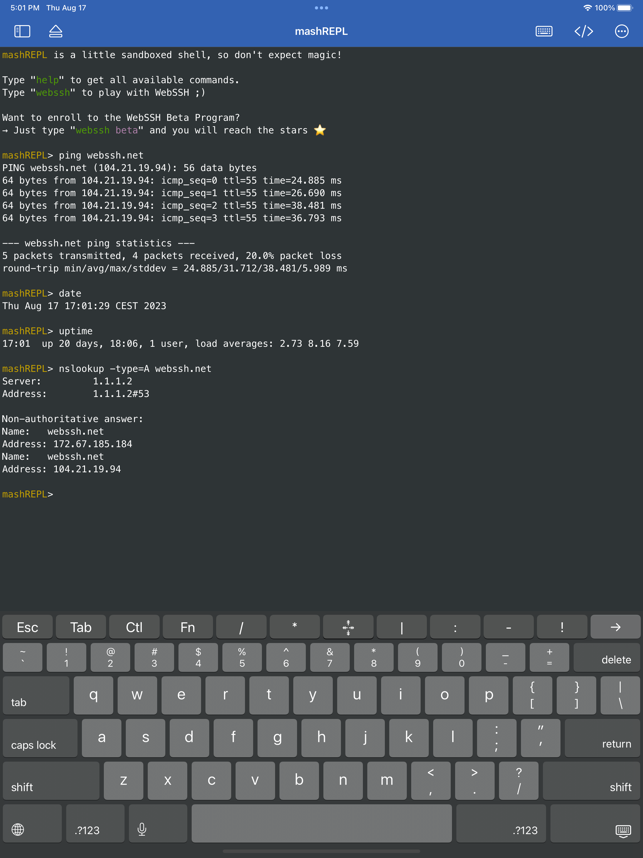Screen dimensions: 643x858
Task: Tap the @ 2 number key
Action: [x=110, y=658]
